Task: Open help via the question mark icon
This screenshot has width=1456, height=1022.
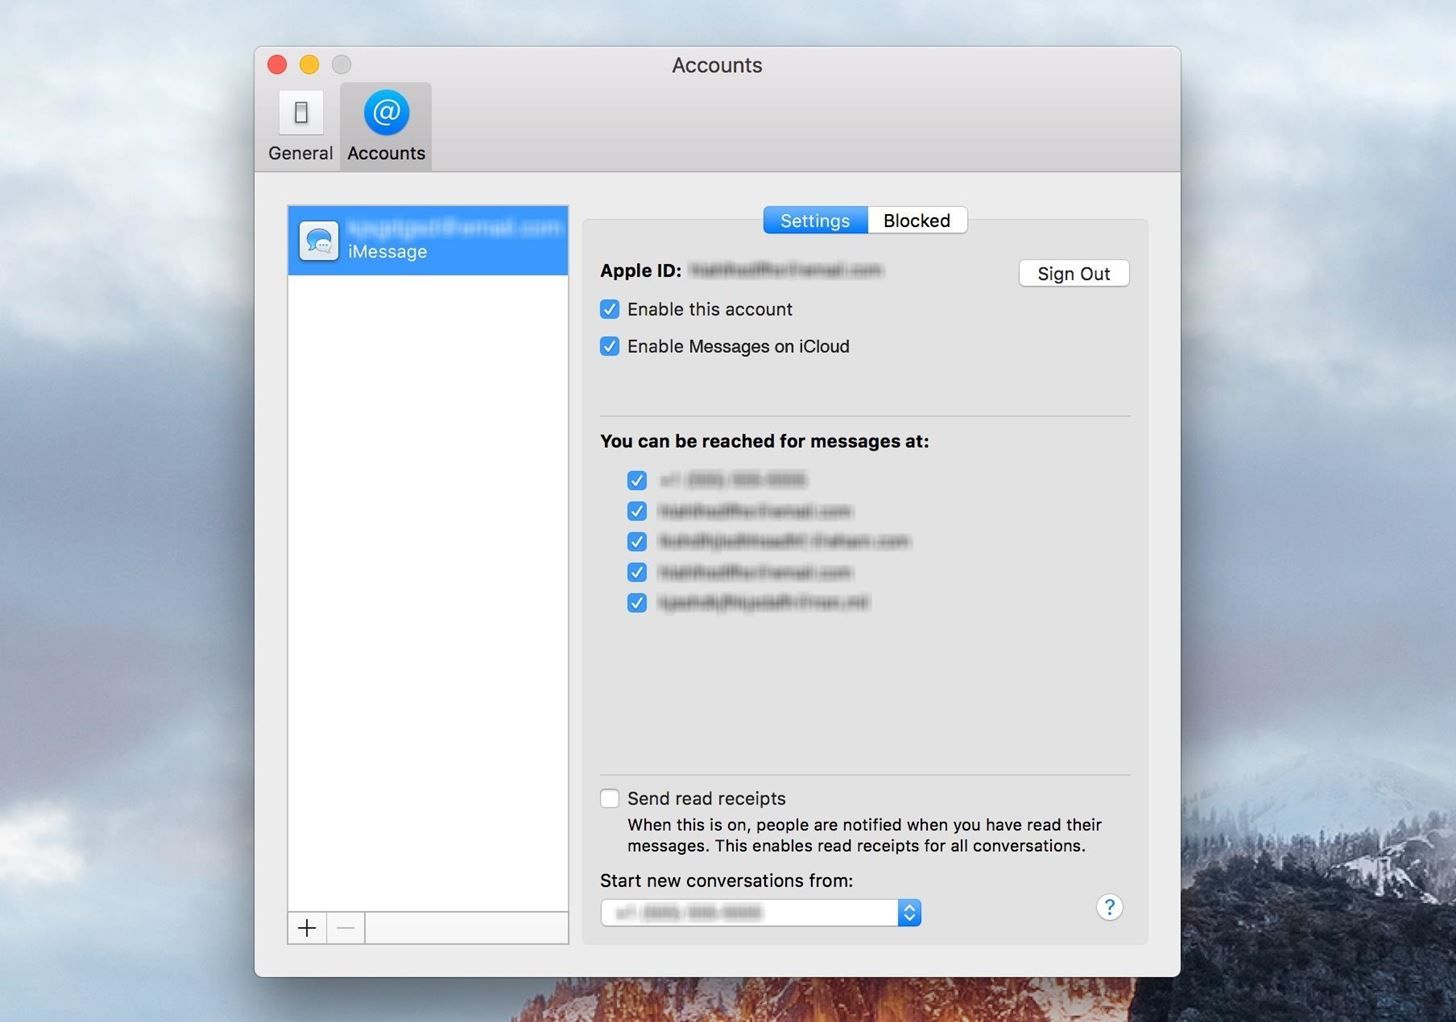Action: [1109, 907]
